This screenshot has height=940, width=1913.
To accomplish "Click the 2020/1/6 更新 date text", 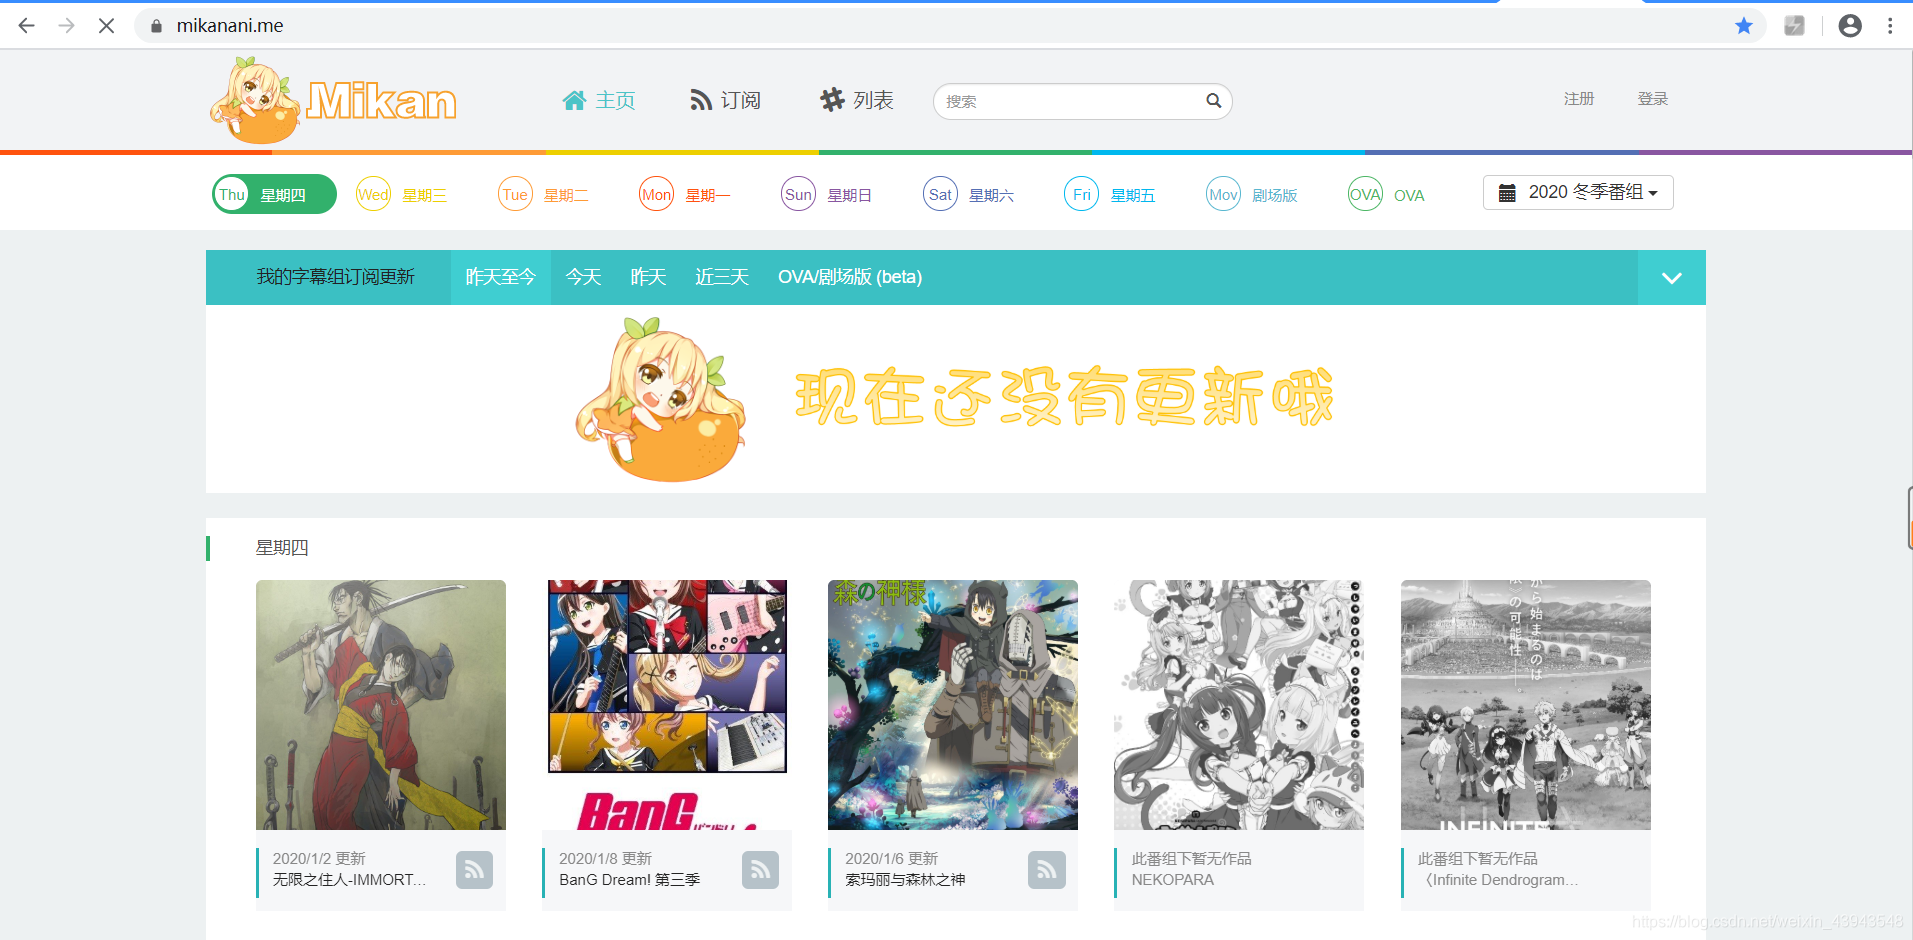I will click(x=891, y=859).
